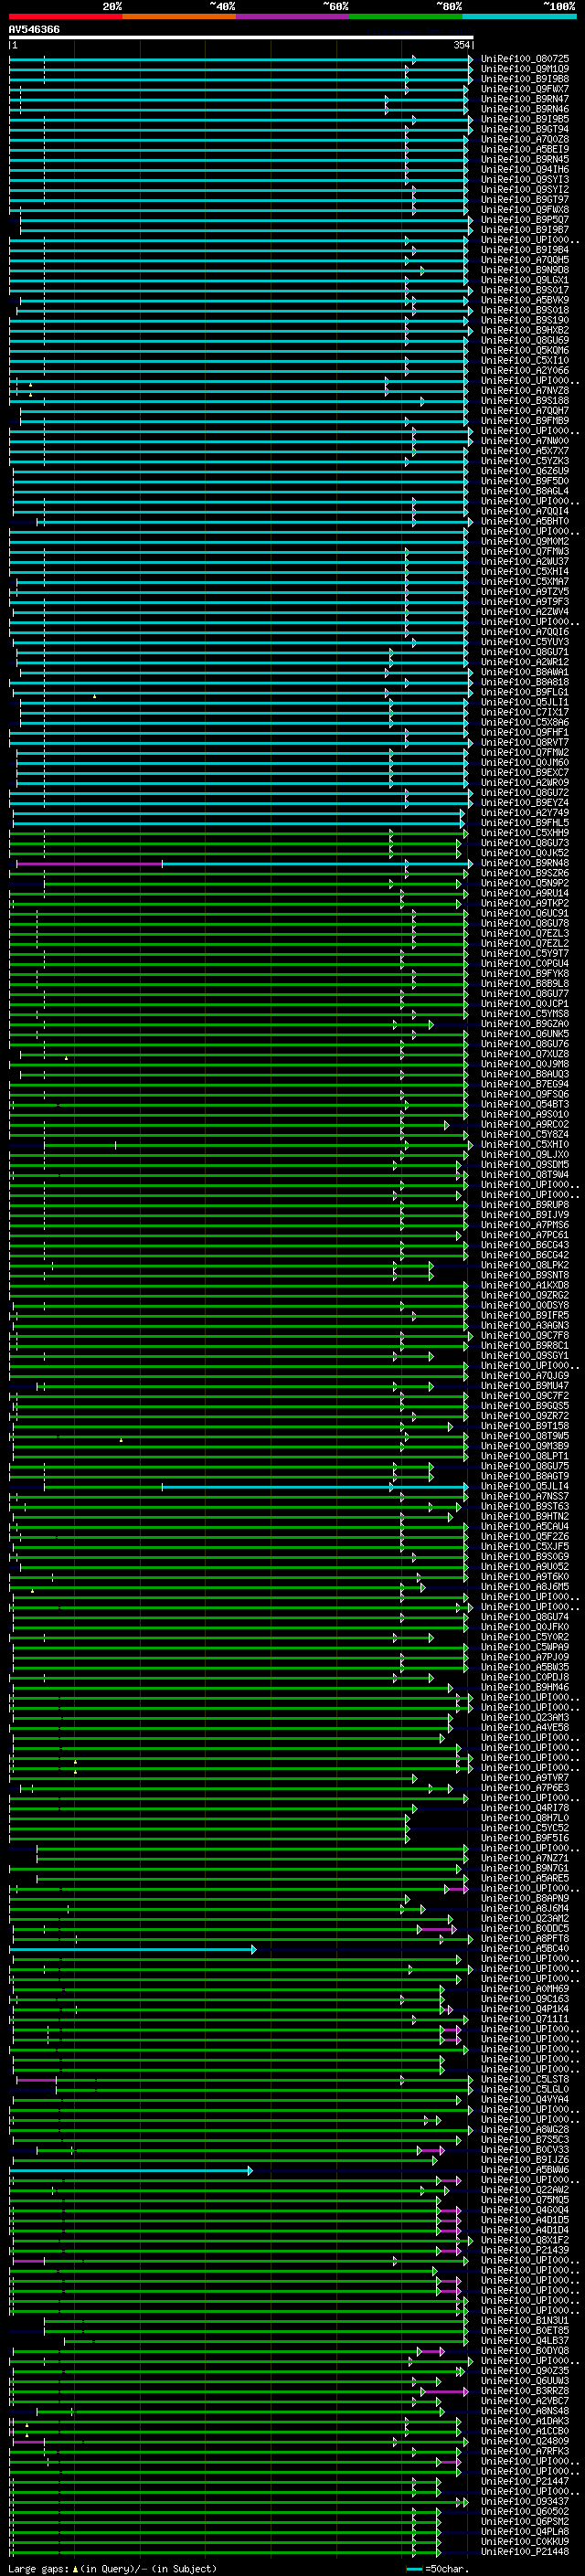Screen dimensions: 585x2576
Task: Select hit UniRef100_Q9FWX8
Action: tap(525, 210)
